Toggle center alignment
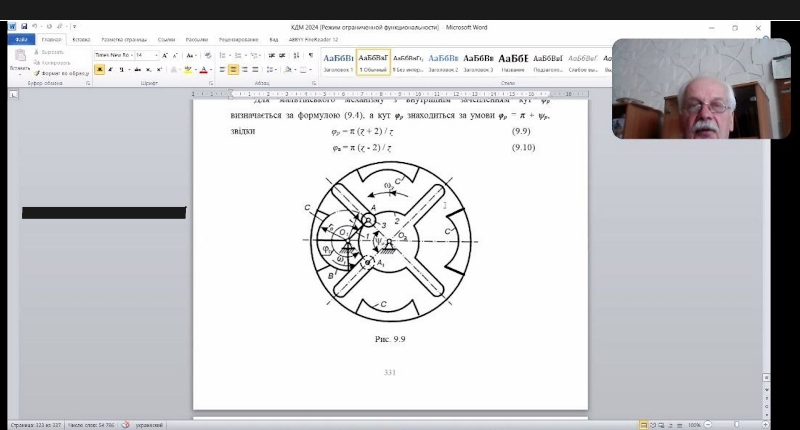Image resolution: width=800 pixels, height=430 pixels. click(x=233, y=69)
